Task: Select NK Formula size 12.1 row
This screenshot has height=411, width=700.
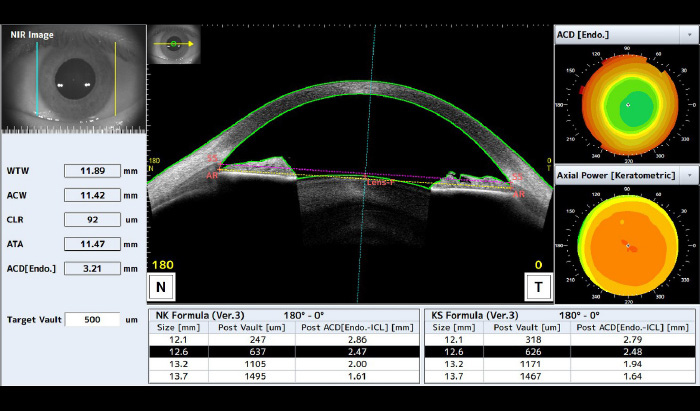Action: [284, 340]
